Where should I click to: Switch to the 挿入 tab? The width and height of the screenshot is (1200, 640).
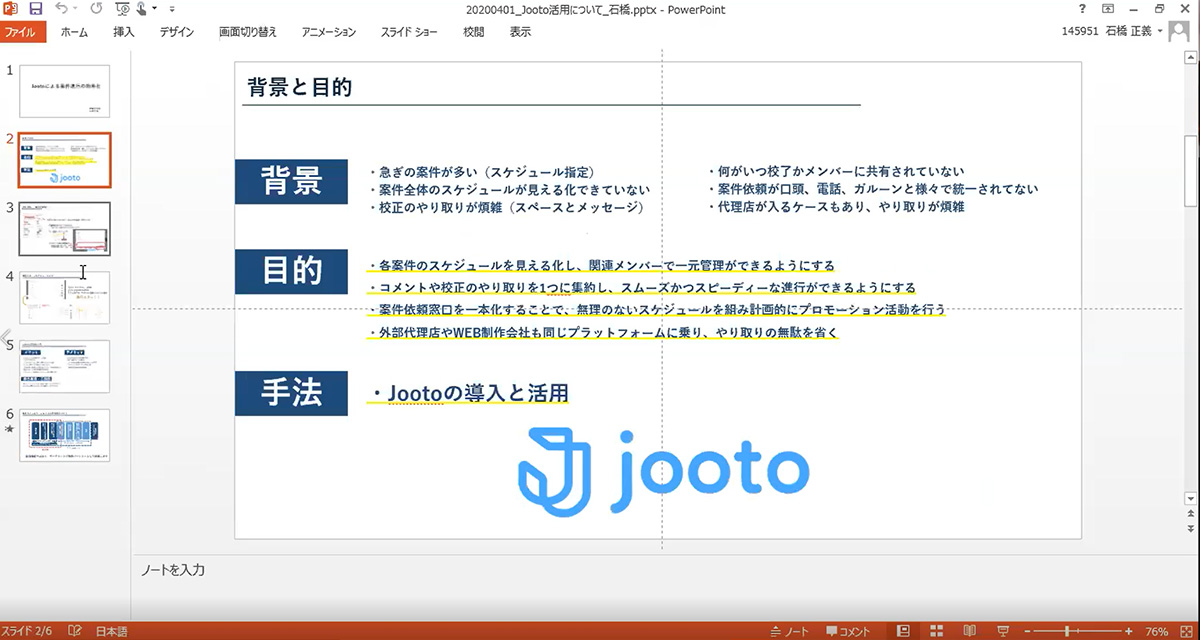(124, 32)
